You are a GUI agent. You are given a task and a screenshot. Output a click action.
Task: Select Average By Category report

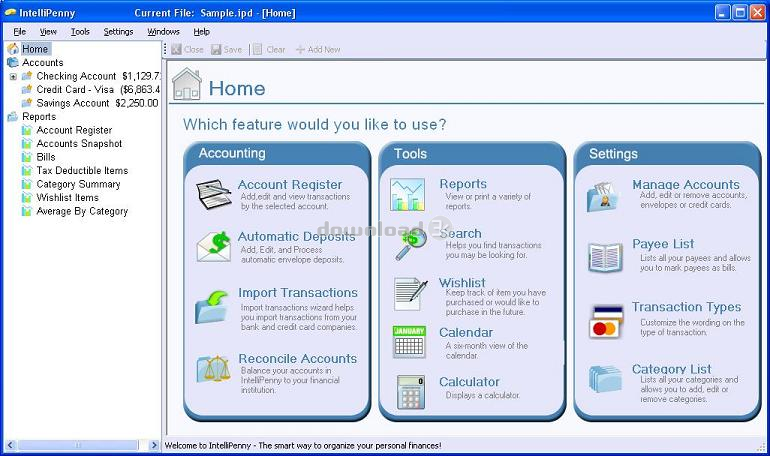tap(82, 211)
